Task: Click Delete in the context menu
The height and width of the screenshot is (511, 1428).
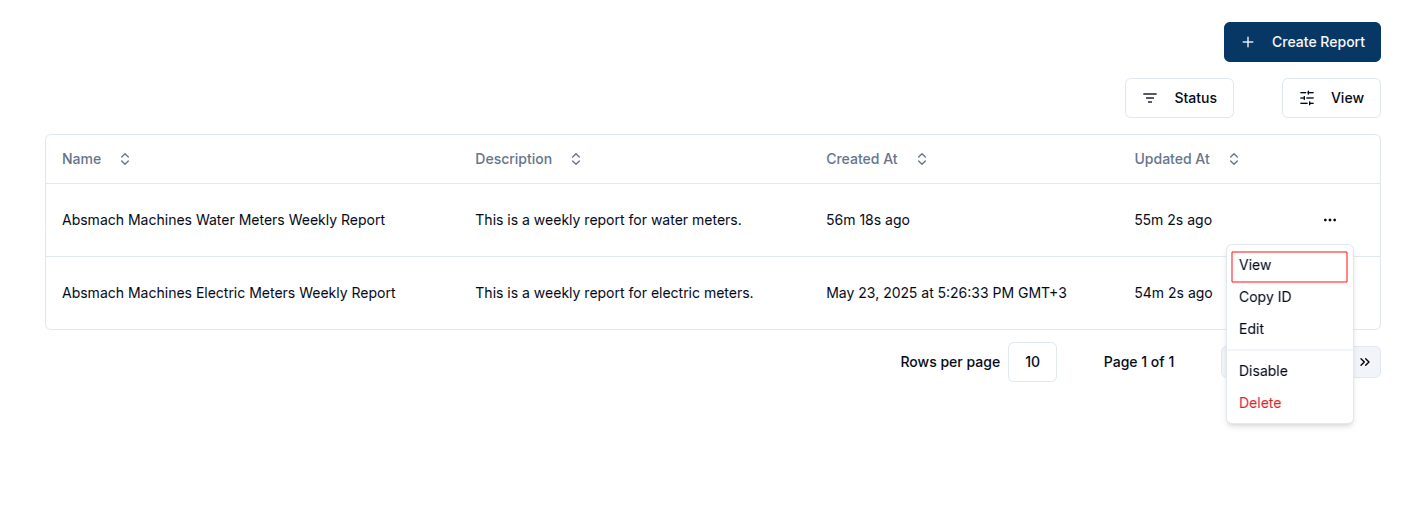Action: pyautogui.click(x=1260, y=403)
